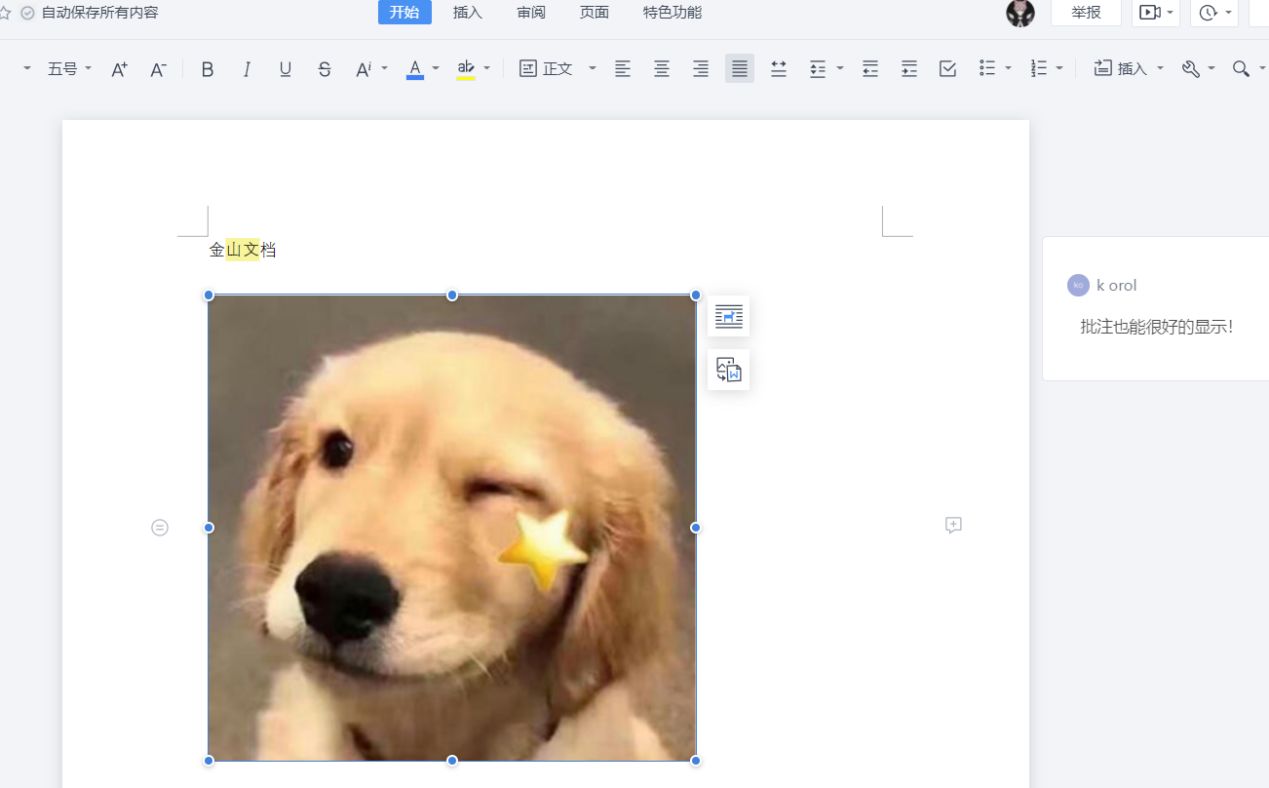Screen dimensions: 1269x788
Task: Increase paragraph indent
Action: [909, 69]
